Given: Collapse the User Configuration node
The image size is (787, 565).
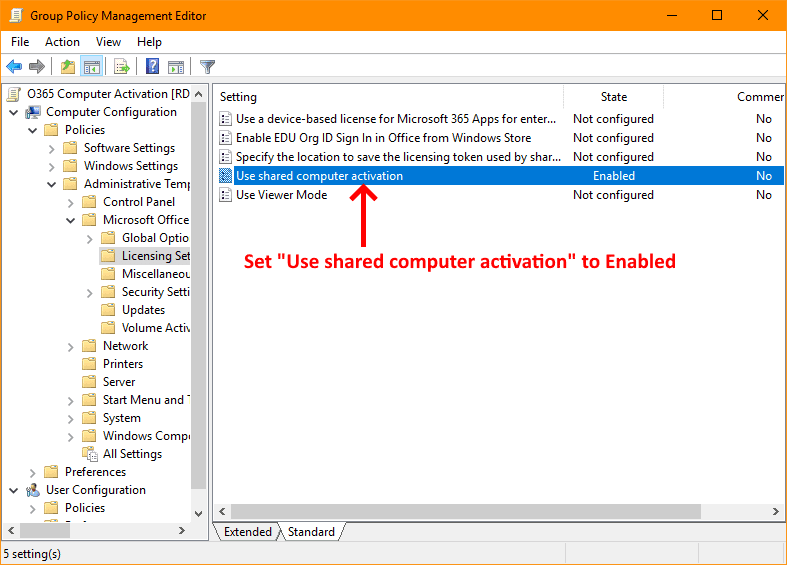Looking at the screenshot, I should [x=14, y=490].
